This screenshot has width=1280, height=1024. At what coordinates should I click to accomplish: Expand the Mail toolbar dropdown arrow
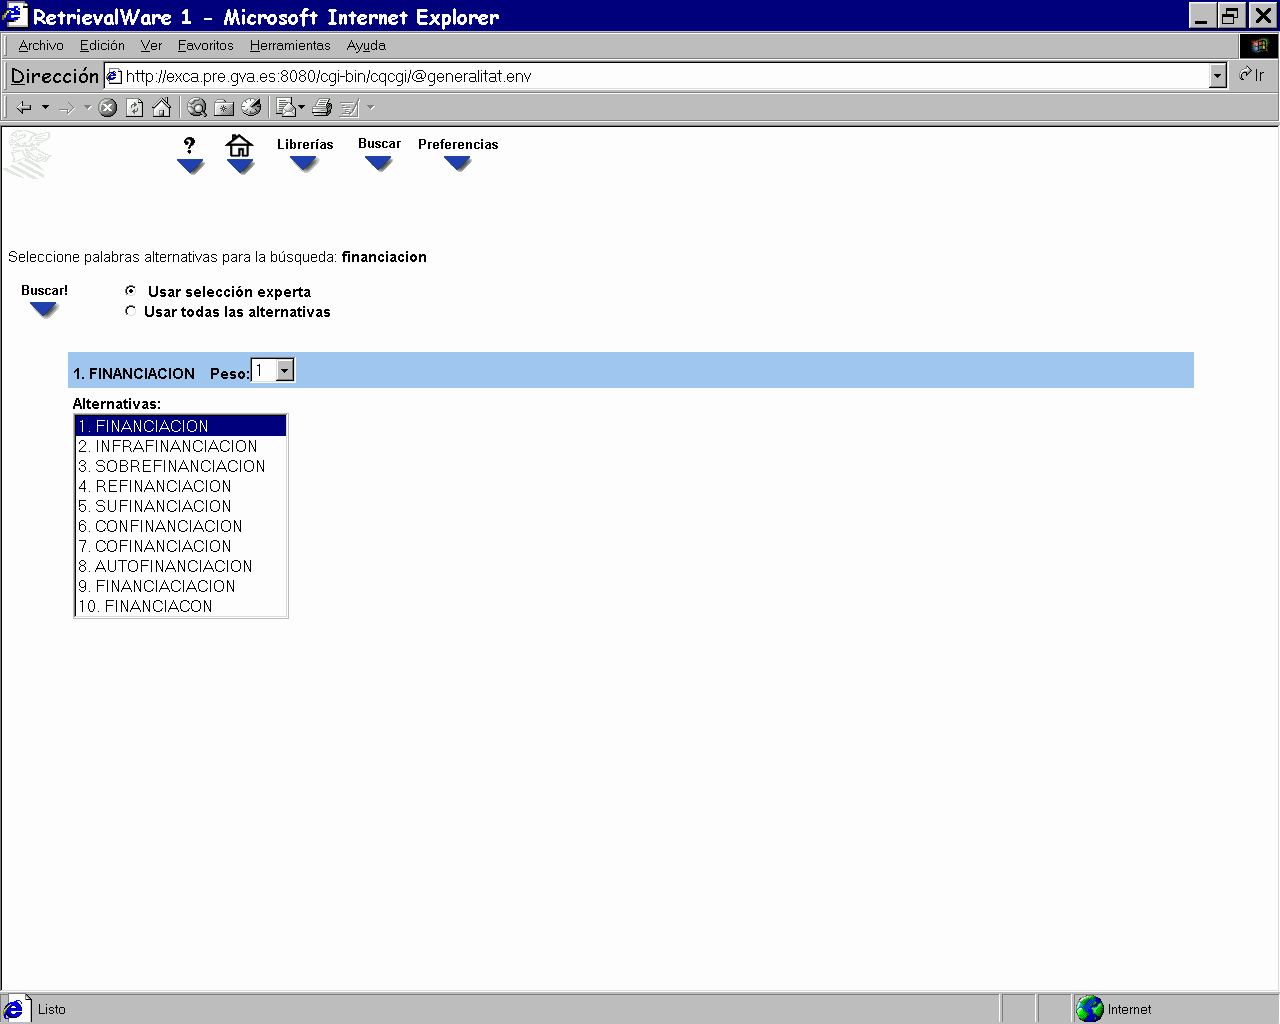pyautogui.click(x=301, y=108)
